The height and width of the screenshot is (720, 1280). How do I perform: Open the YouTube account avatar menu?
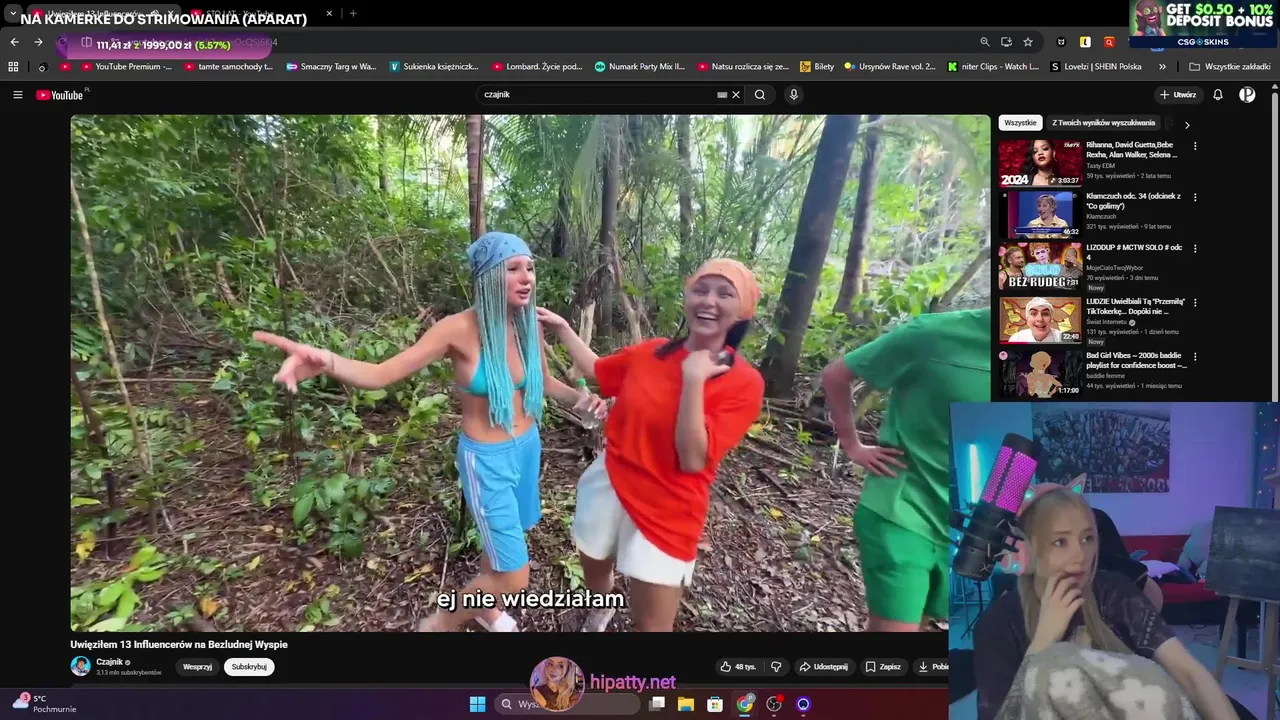(x=1247, y=95)
